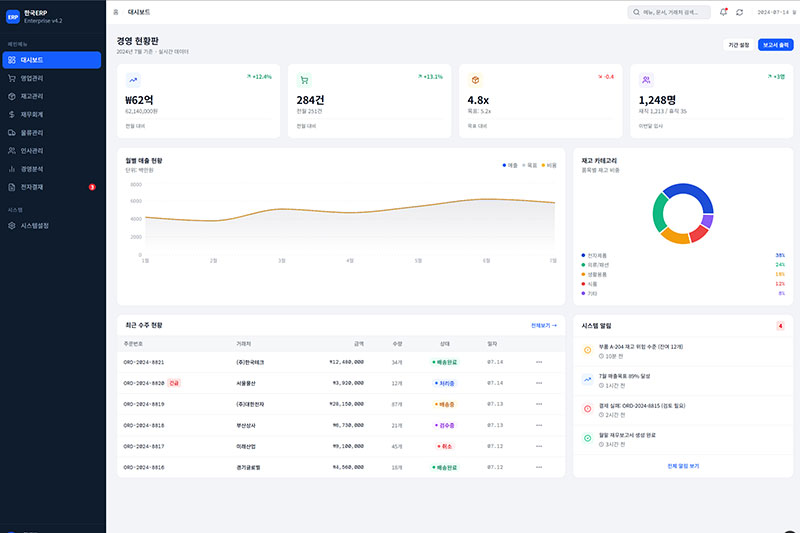Open the 재무회계 finance menu item
800x533 pixels.
coord(52,114)
